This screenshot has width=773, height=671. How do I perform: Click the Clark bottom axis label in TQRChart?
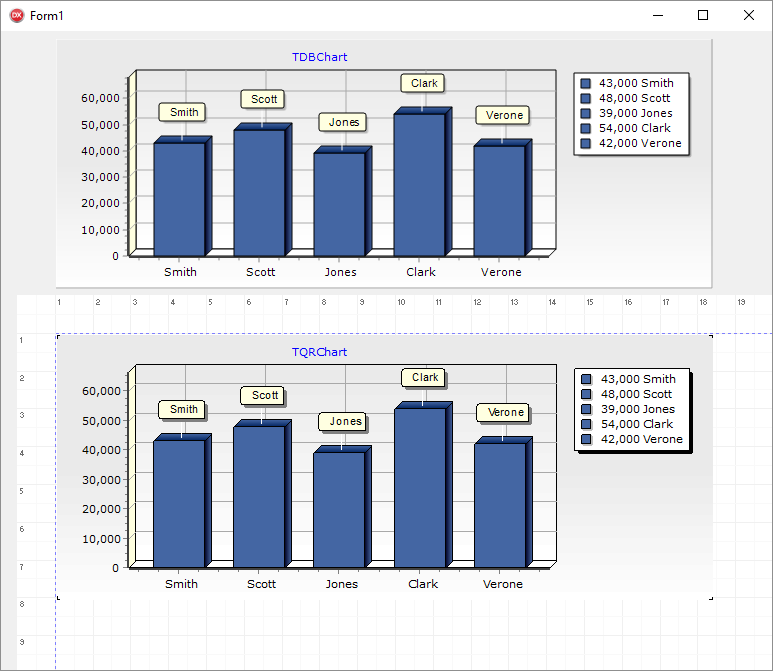423,584
